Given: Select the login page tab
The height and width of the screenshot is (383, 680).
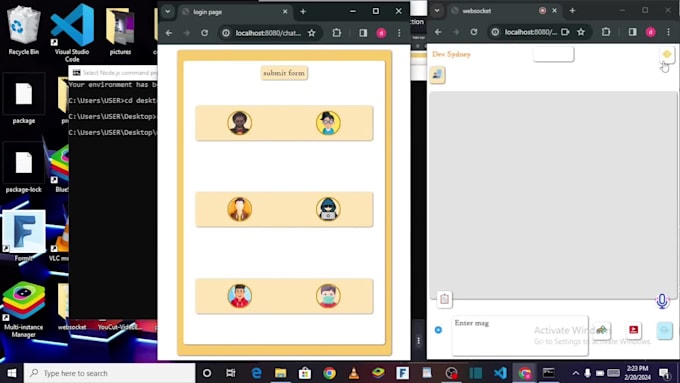Looking at the screenshot, I should coord(235,12).
